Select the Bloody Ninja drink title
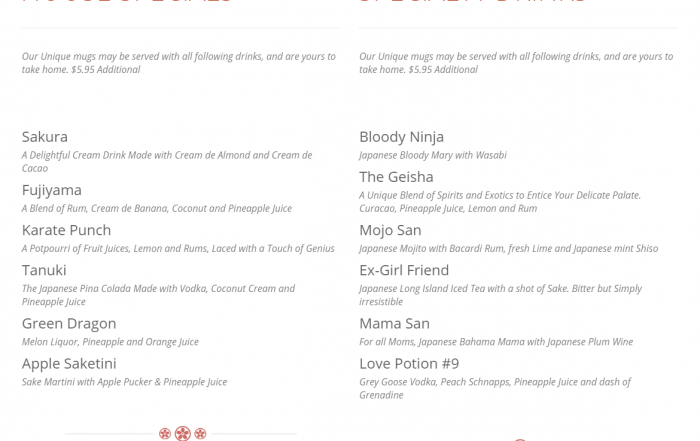The height and width of the screenshot is (441, 700). (x=401, y=137)
